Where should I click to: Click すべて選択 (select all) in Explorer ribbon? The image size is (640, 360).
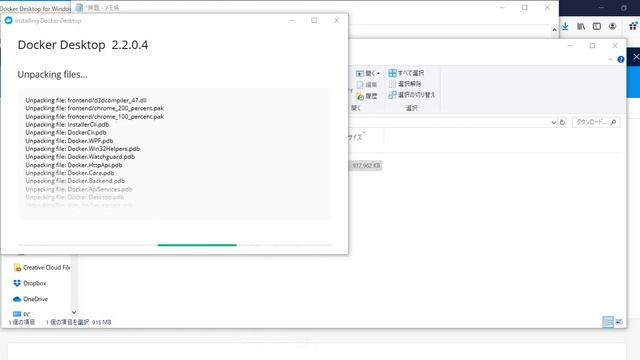[x=406, y=73]
